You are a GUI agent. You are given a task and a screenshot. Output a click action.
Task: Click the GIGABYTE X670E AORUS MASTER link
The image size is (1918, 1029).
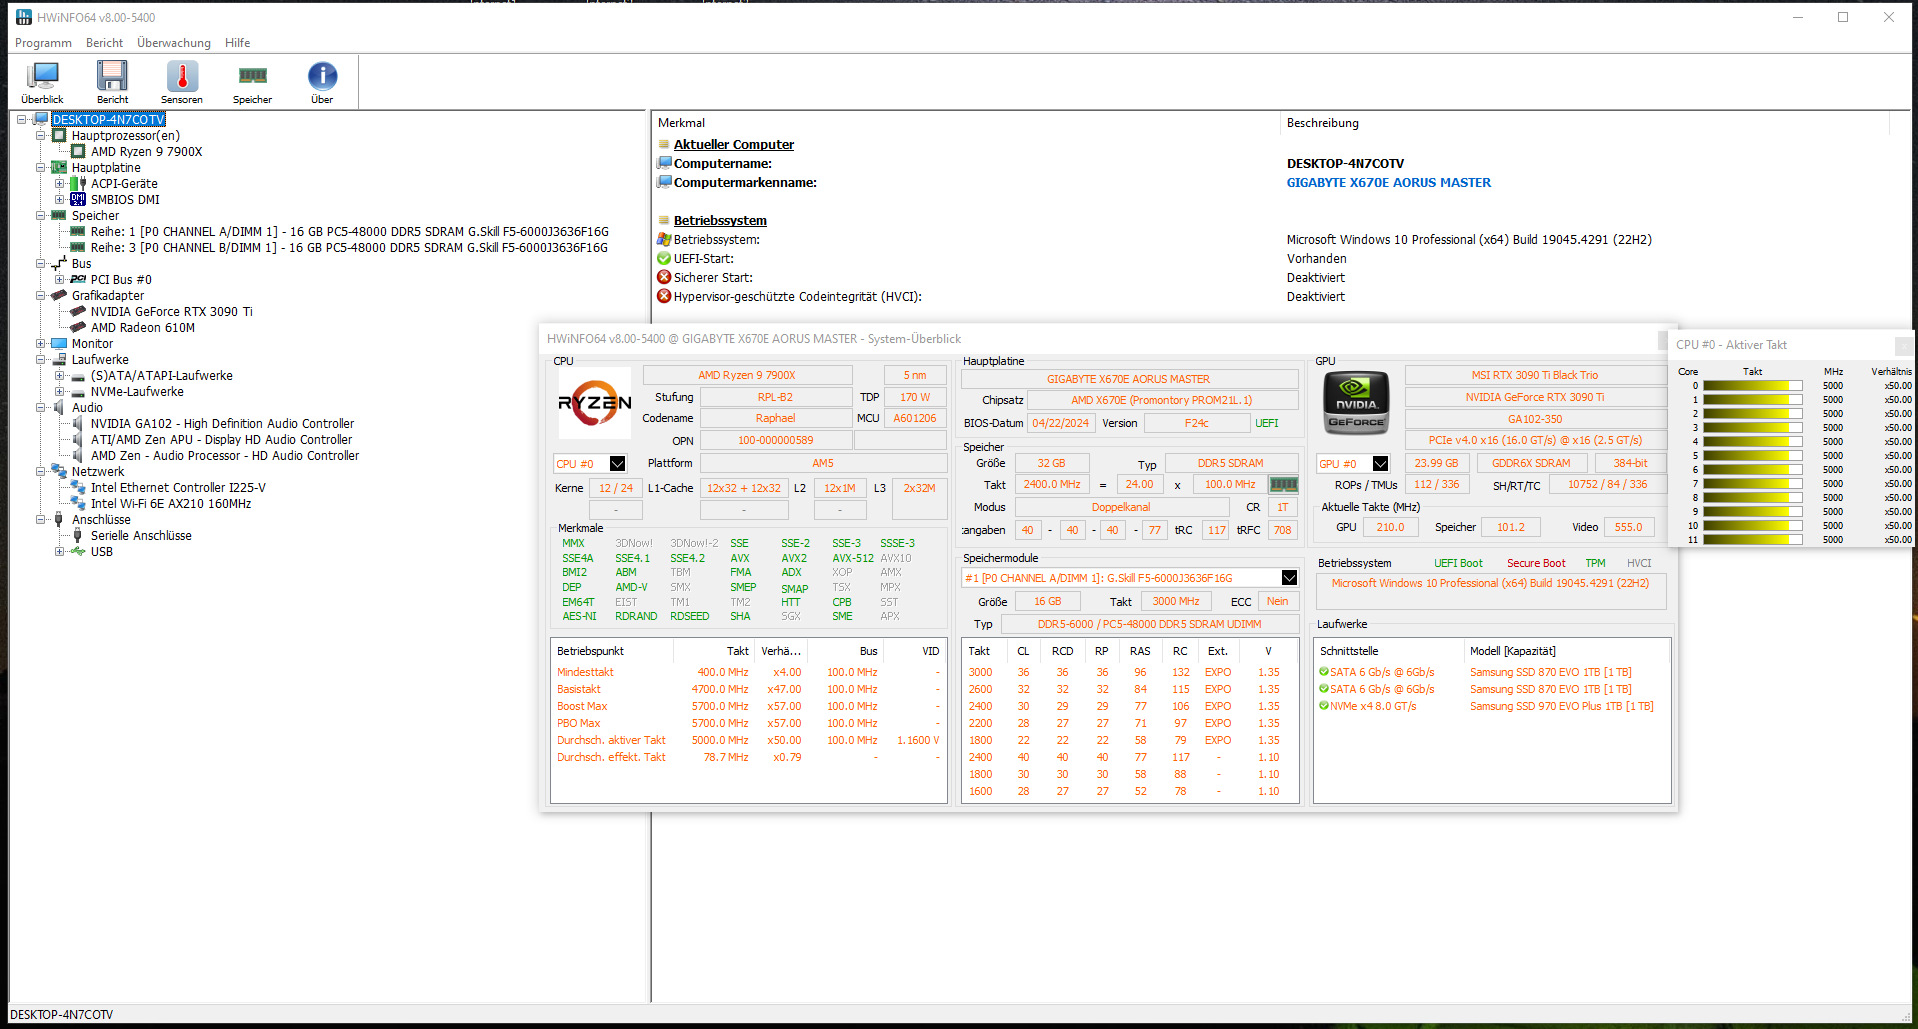click(1388, 182)
